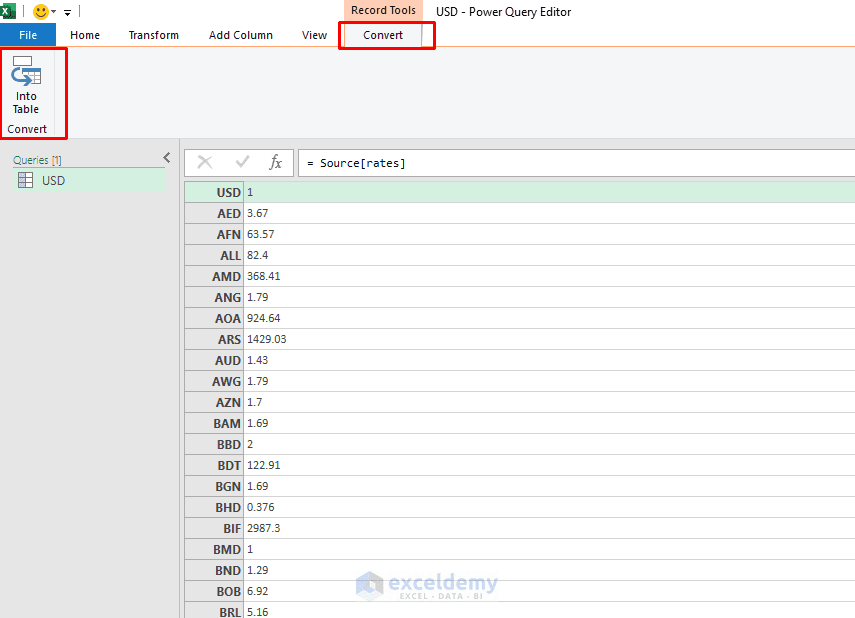Select the BMD row header
Image resolution: width=855 pixels, height=618 pixels.
tap(214, 549)
